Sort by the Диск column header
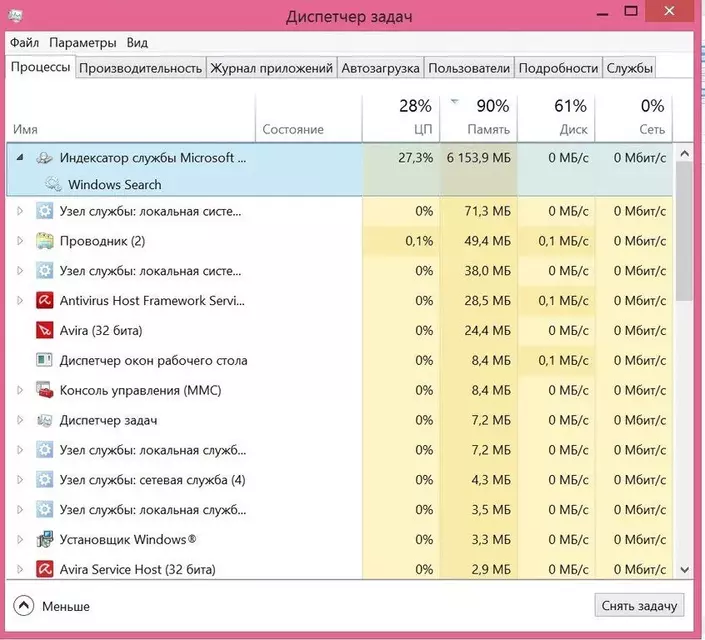The height and width of the screenshot is (640, 705). pos(556,118)
